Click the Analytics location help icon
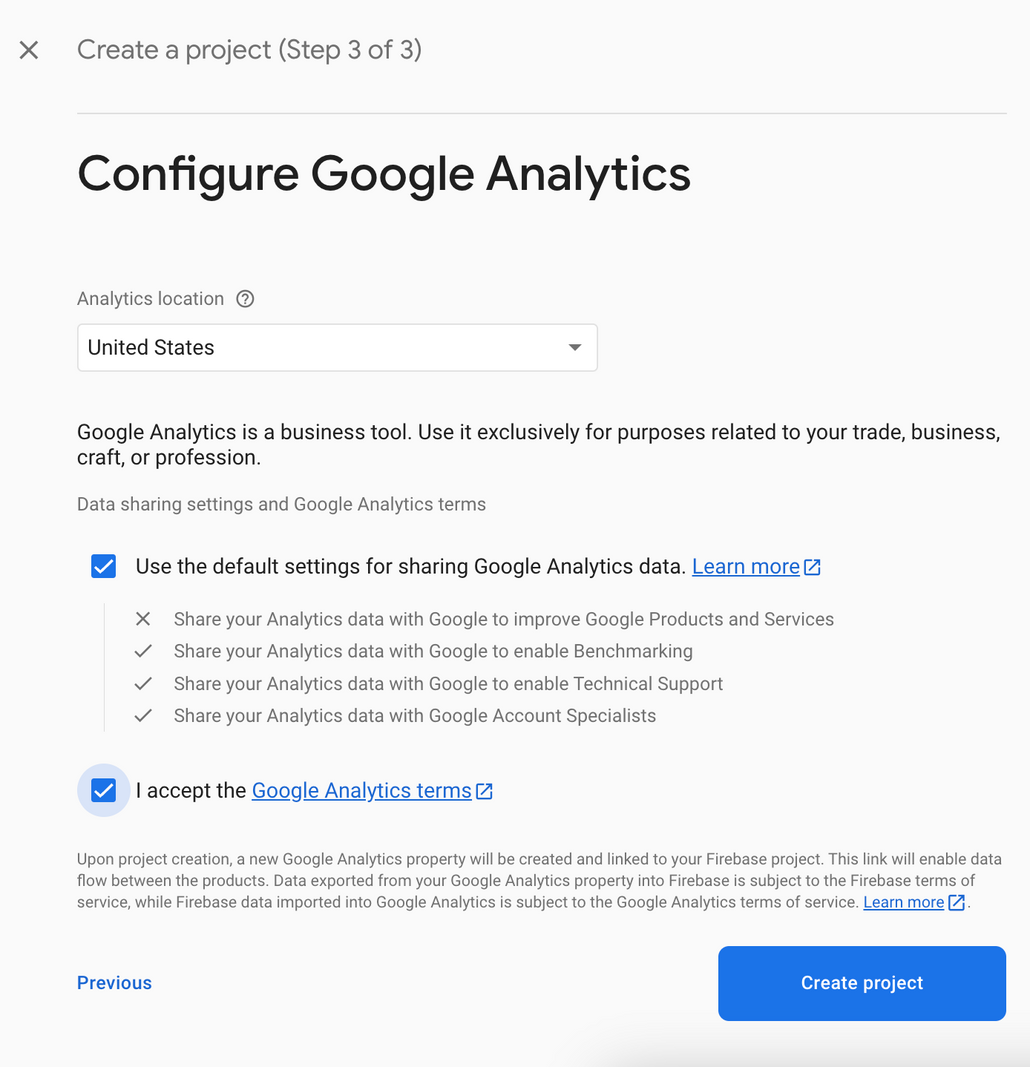This screenshot has height=1067, width=1030. 245,299
